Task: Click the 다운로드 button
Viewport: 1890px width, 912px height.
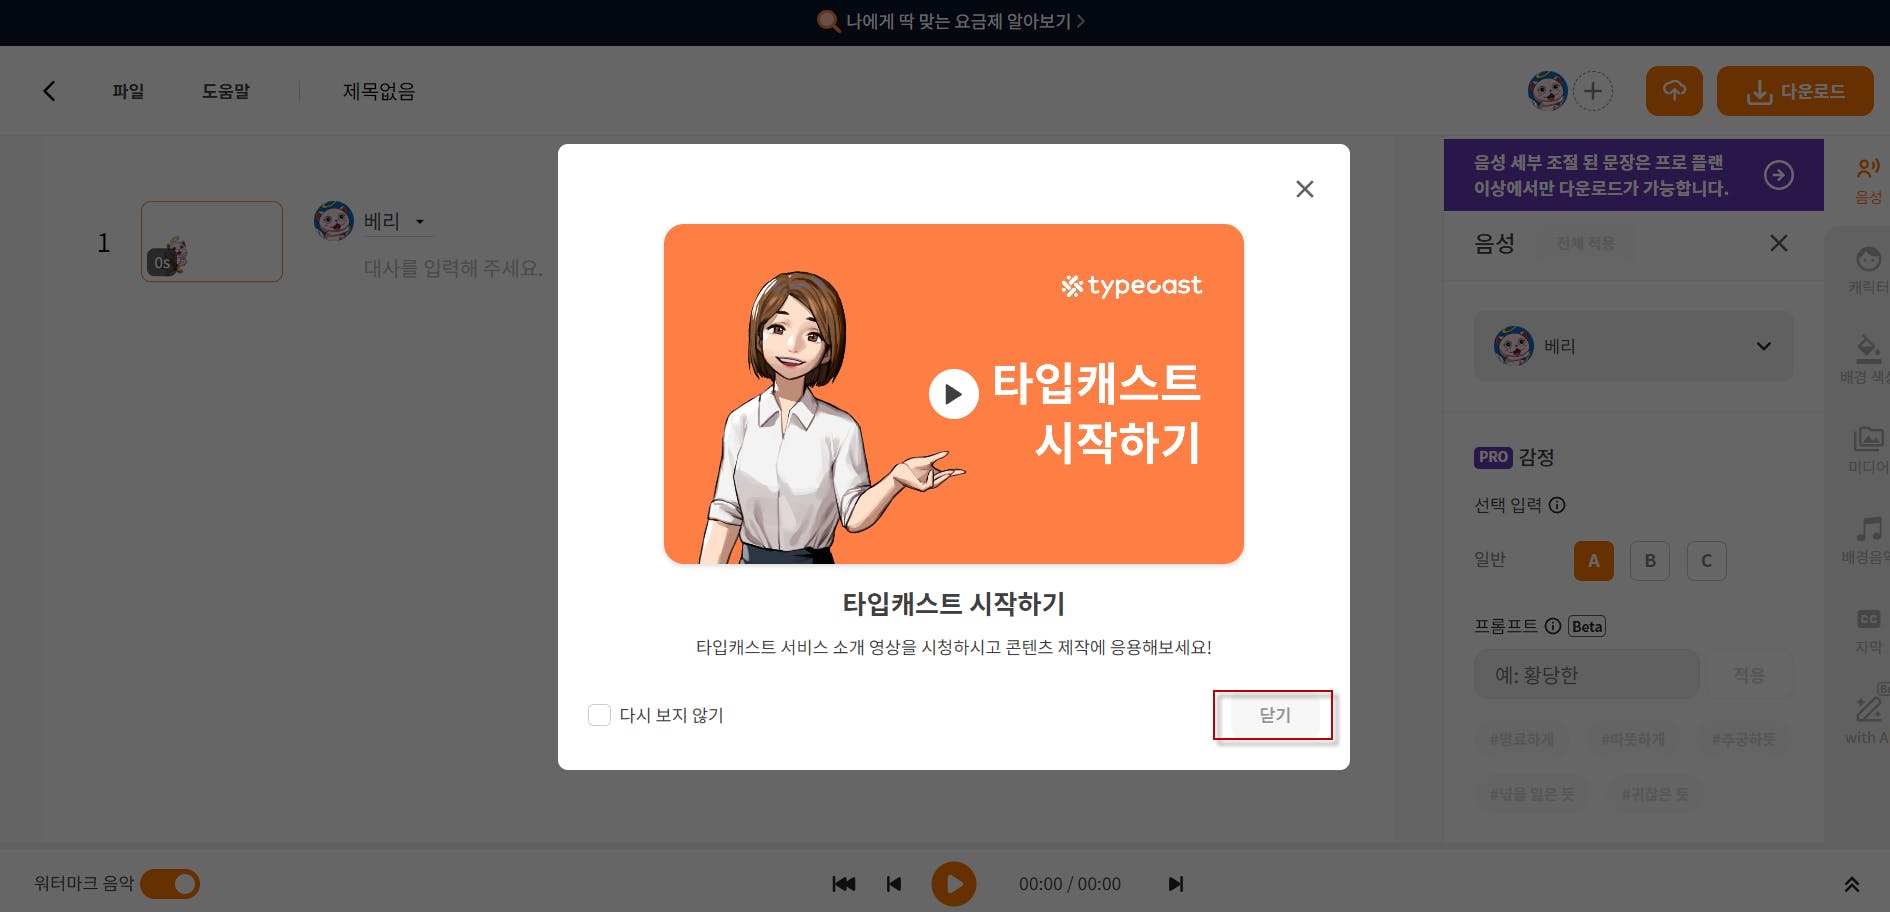Action: [x=1795, y=91]
